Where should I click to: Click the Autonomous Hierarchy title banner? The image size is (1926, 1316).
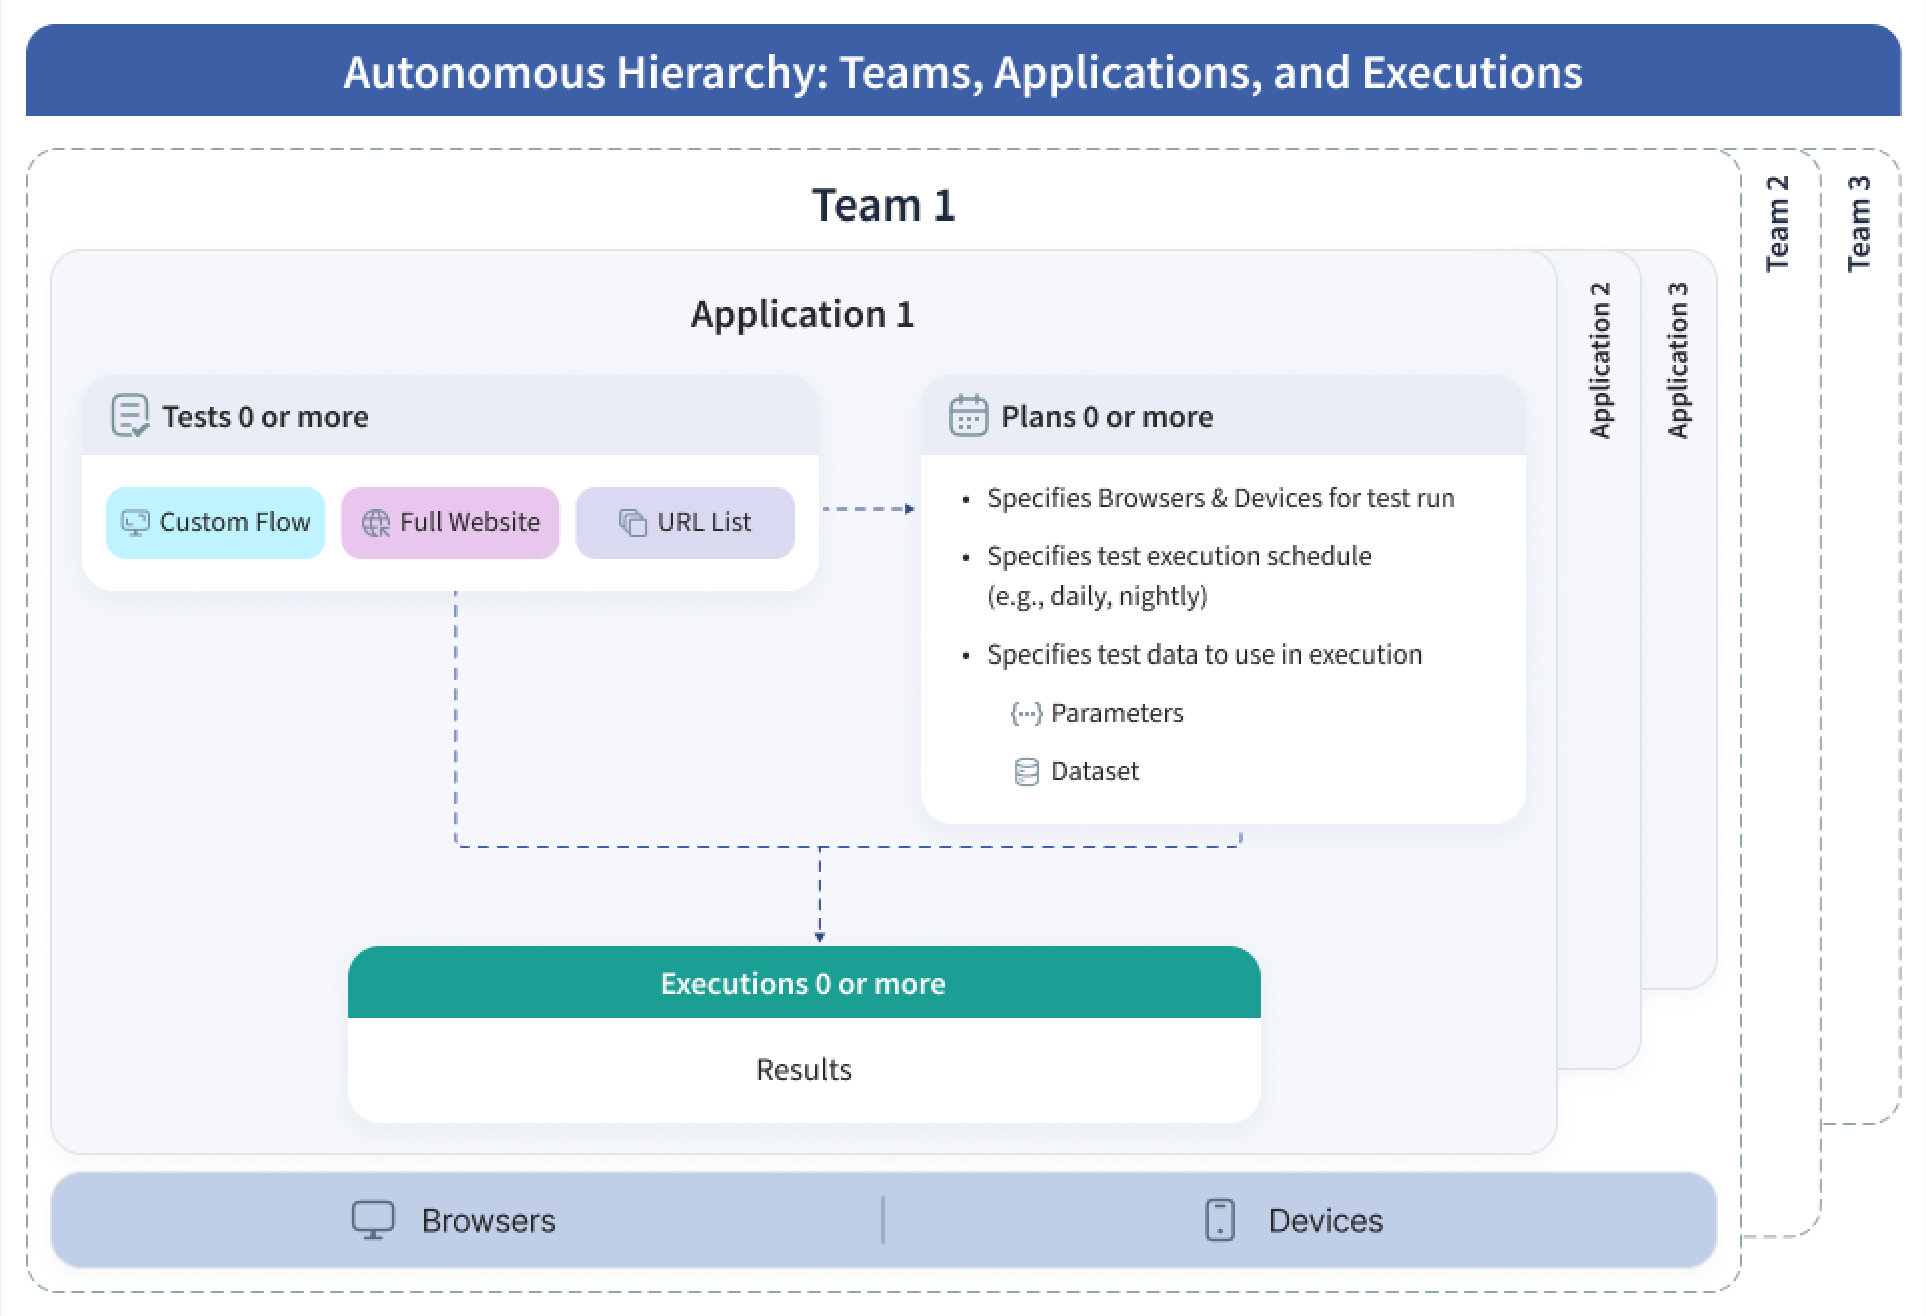pyautogui.click(x=962, y=72)
